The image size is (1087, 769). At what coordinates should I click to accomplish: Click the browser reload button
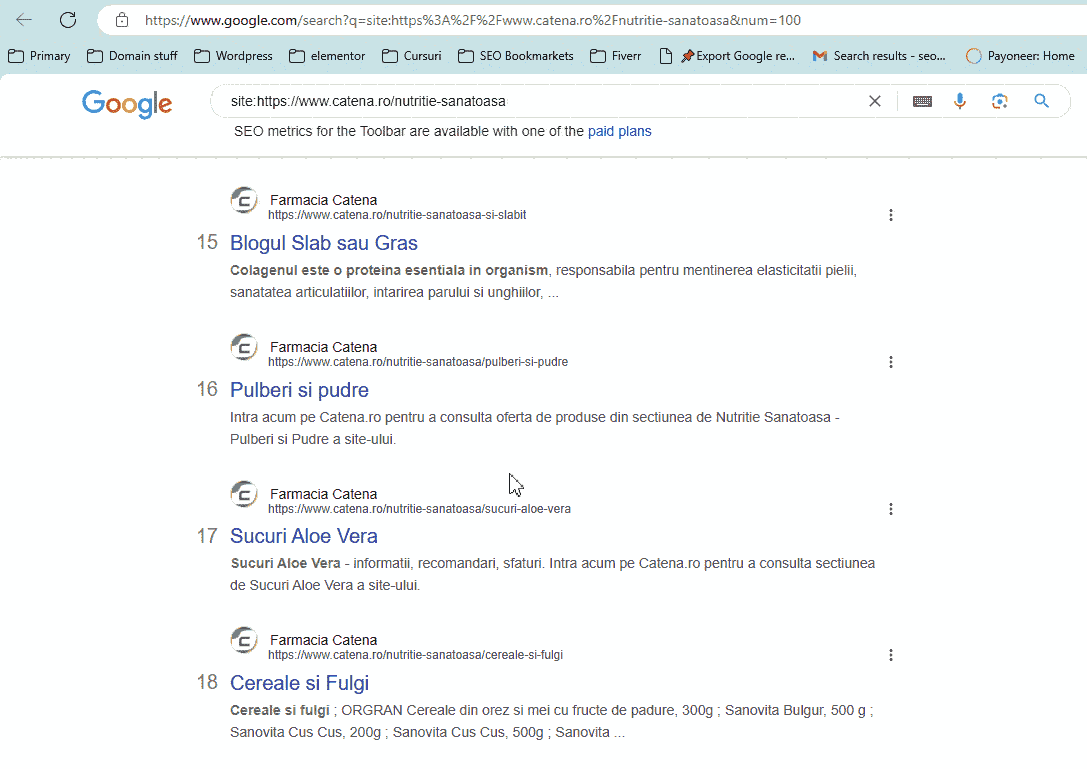68,20
